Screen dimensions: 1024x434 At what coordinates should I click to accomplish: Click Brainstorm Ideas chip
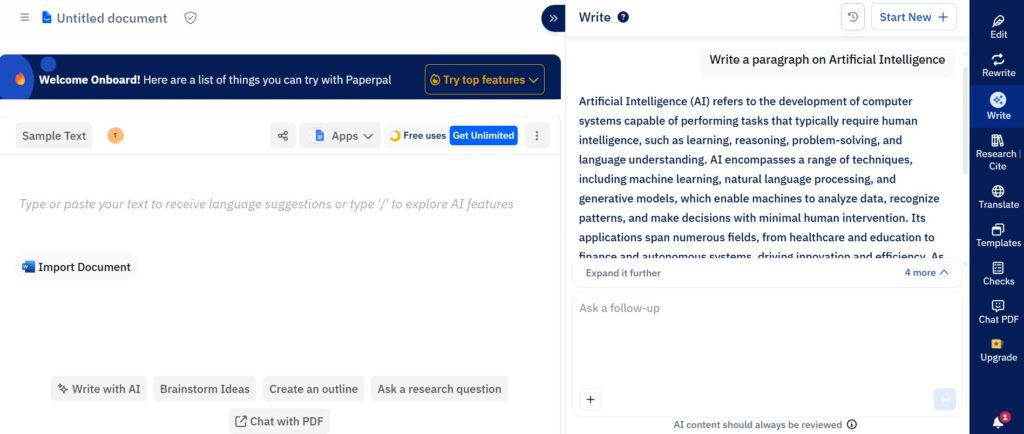coord(205,389)
